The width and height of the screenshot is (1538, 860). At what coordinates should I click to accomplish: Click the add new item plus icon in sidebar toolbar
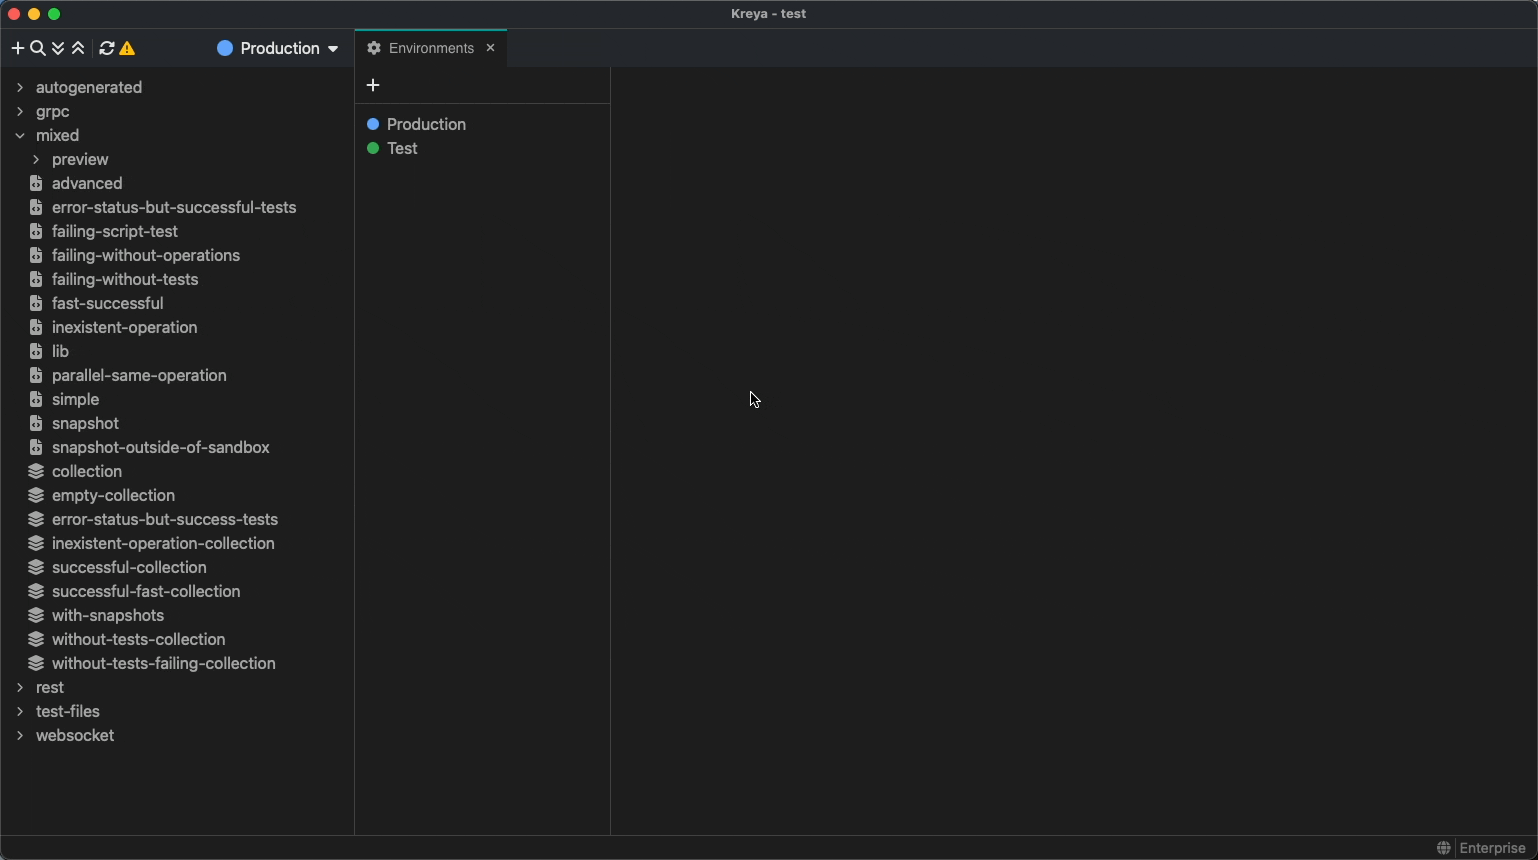(17, 48)
